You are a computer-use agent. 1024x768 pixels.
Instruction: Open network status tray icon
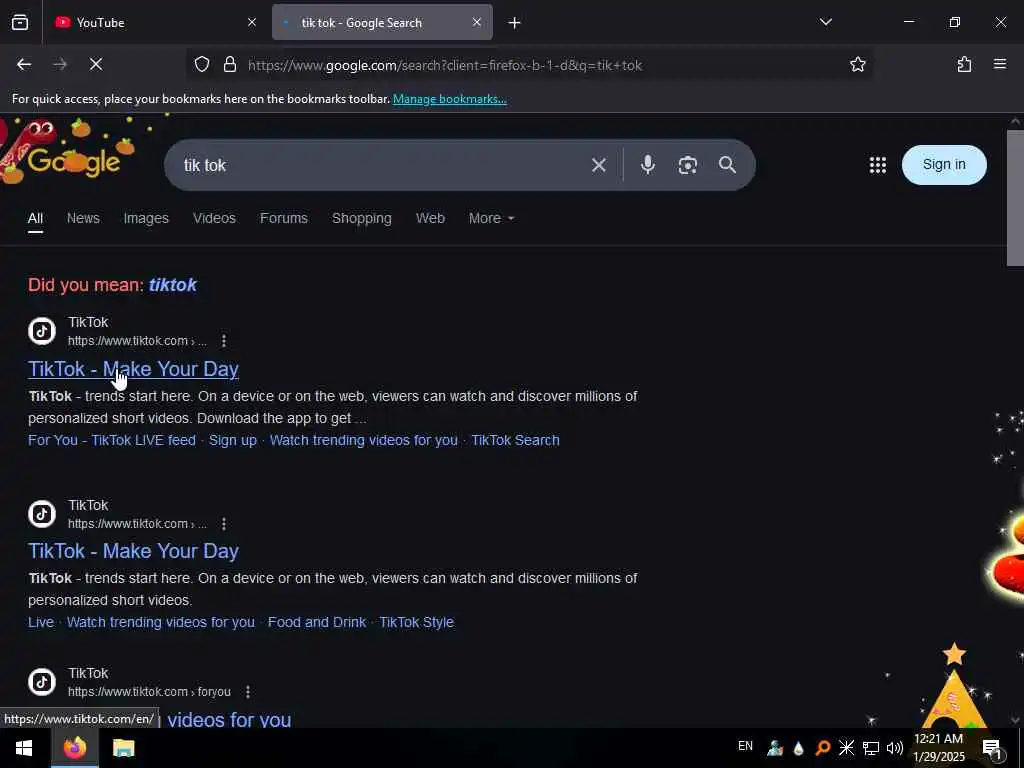click(x=871, y=748)
